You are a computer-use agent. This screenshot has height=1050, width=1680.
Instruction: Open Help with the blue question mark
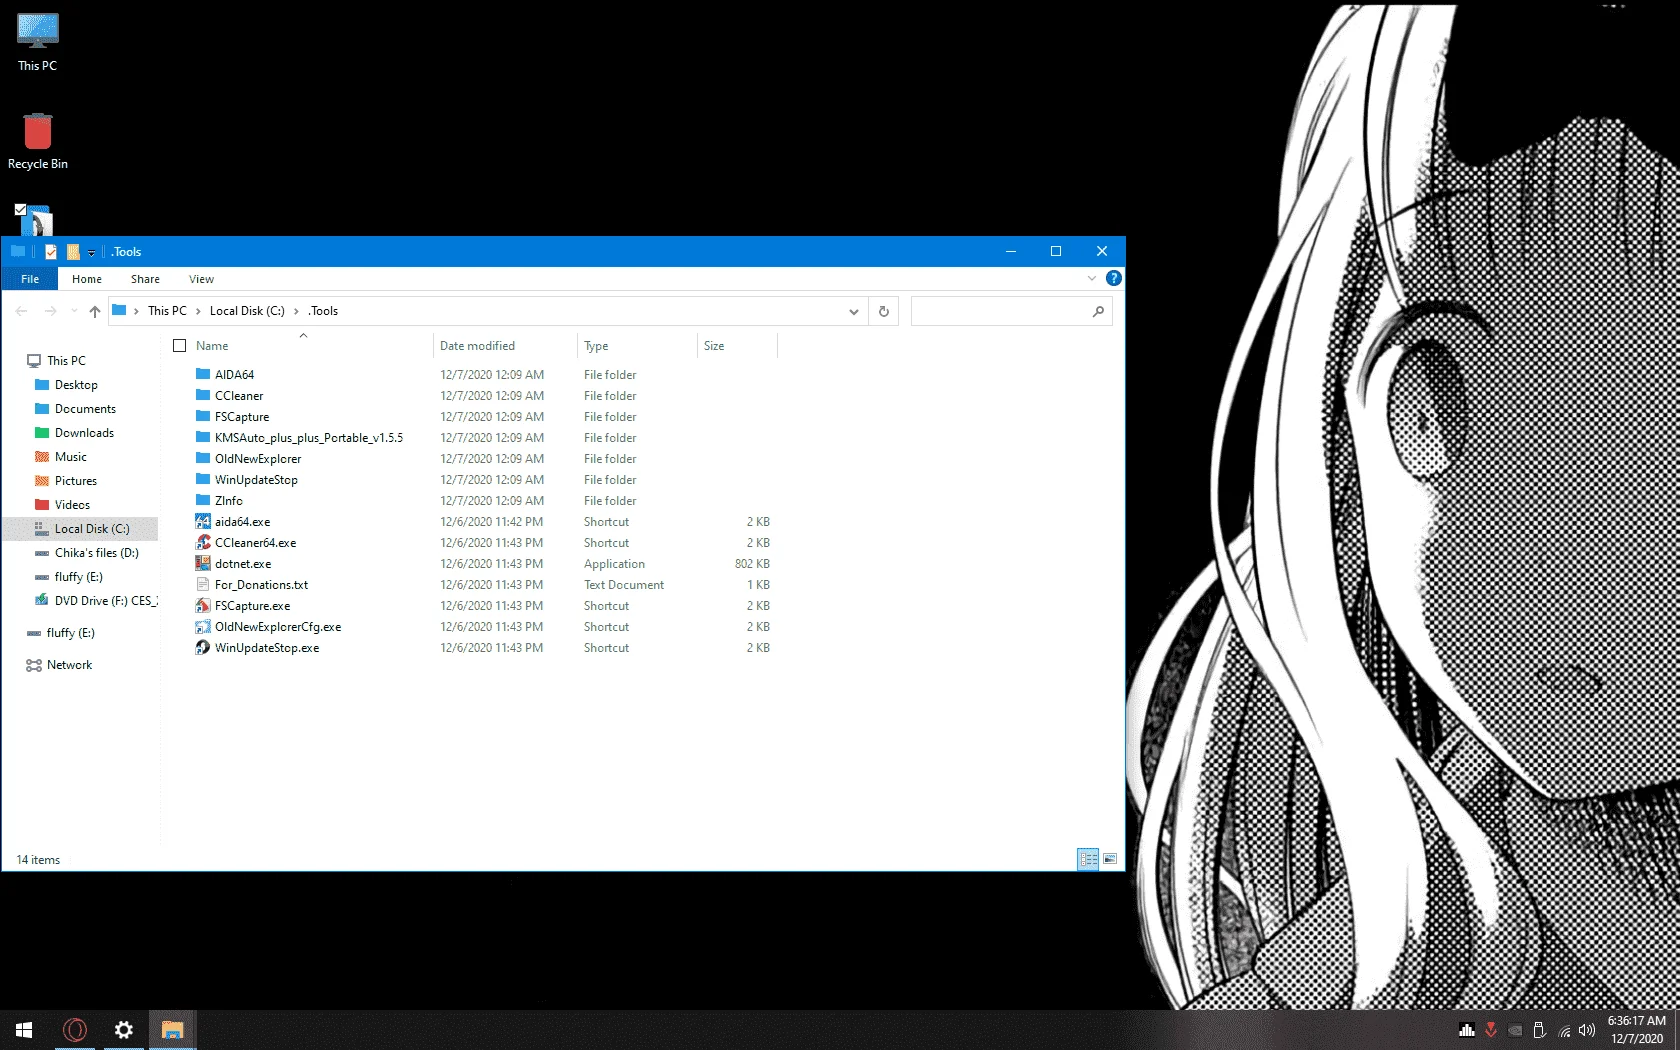(1114, 278)
